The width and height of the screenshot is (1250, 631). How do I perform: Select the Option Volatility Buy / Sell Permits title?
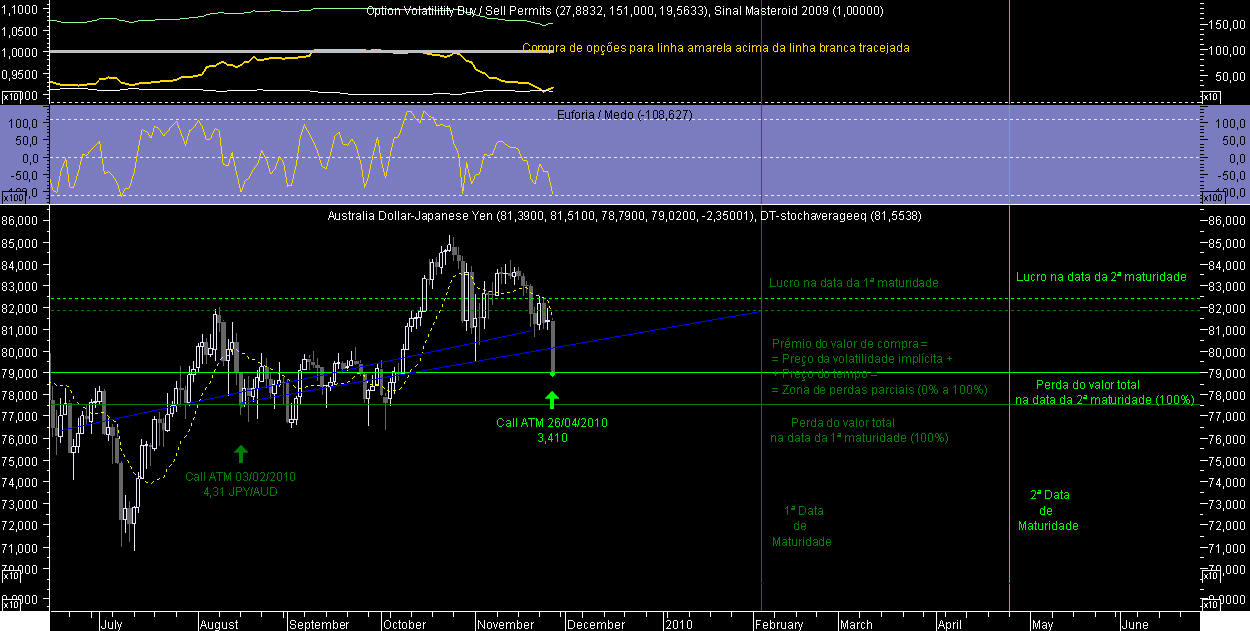(625, 10)
